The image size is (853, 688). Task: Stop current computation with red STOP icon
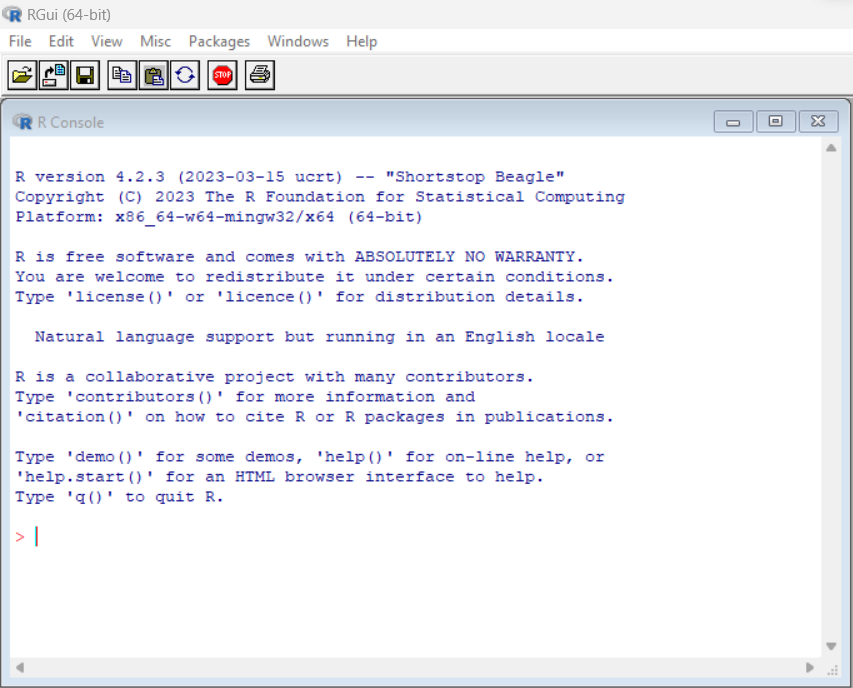click(x=222, y=75)
